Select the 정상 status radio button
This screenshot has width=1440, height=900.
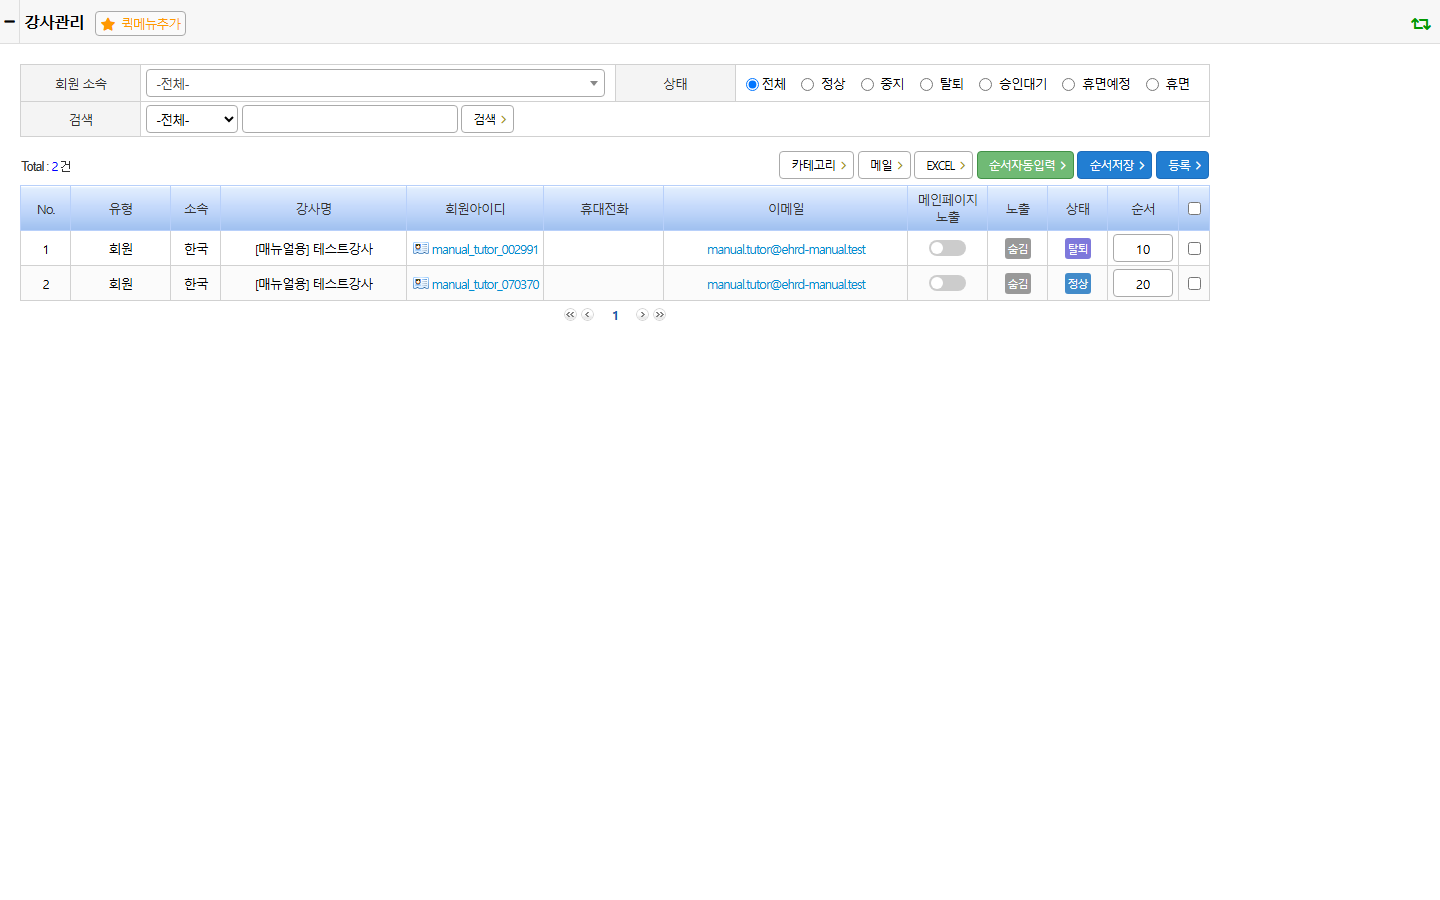click(807, 84)
